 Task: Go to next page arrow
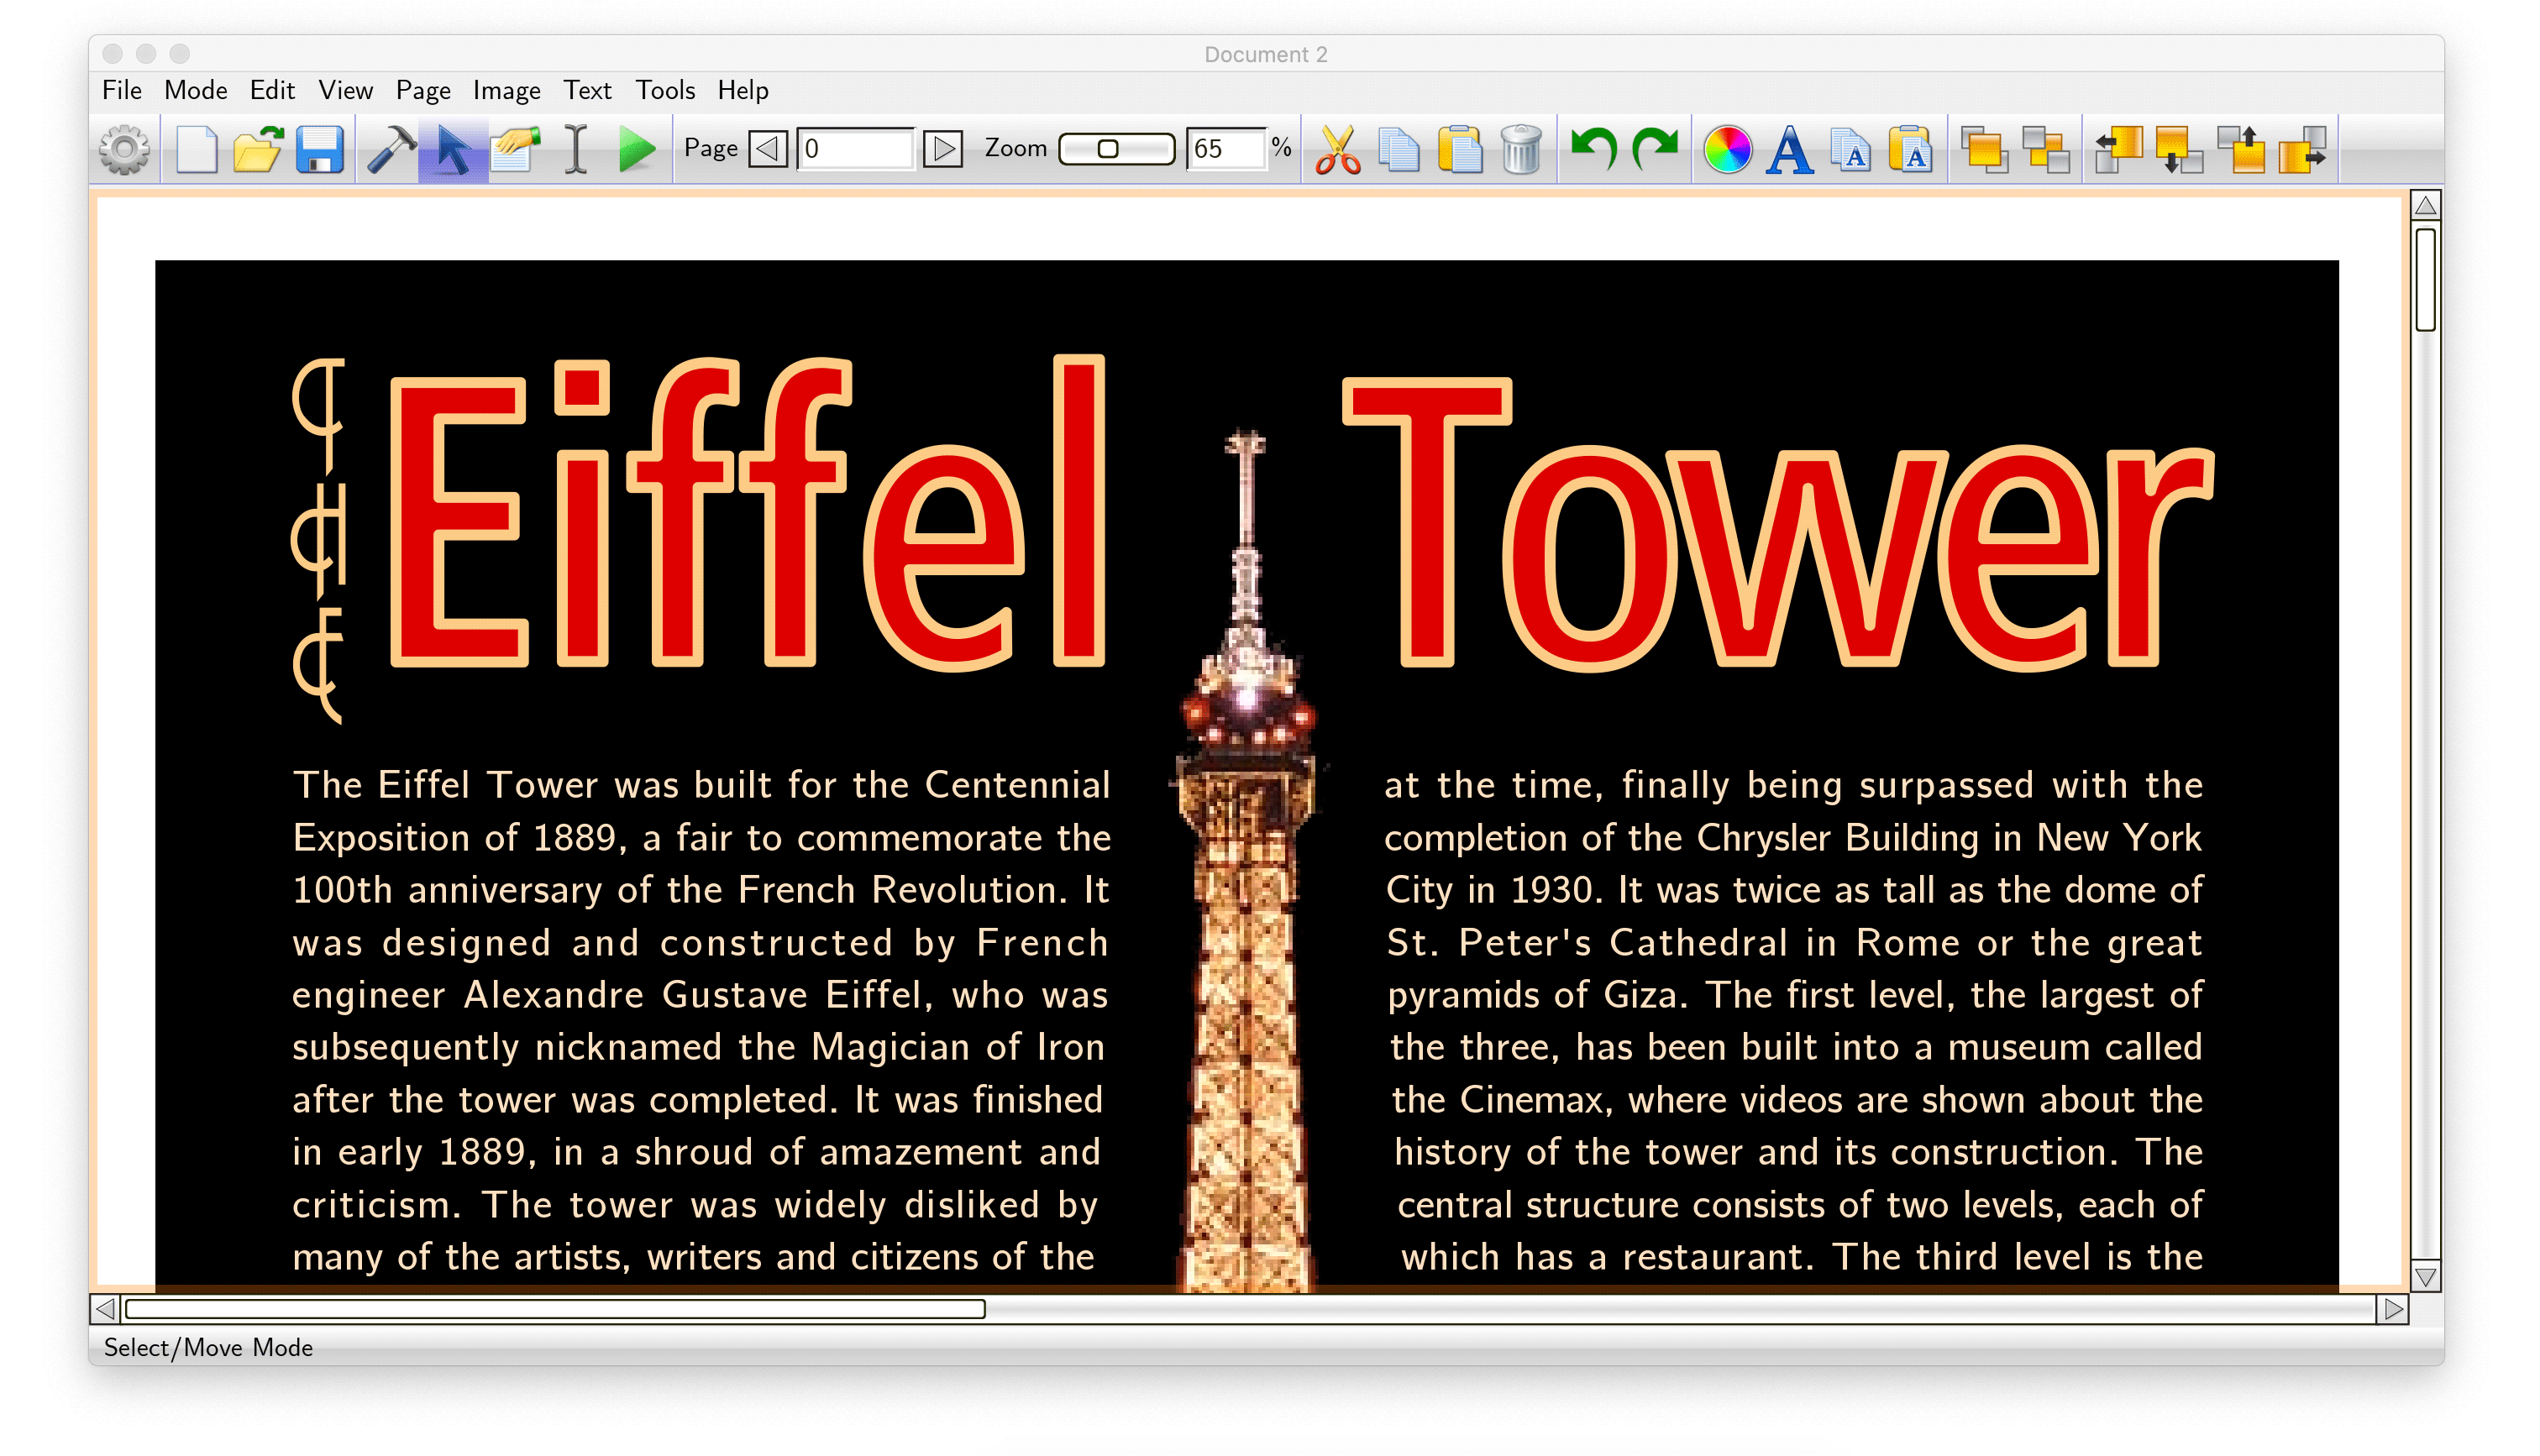[x=942, y=149]
